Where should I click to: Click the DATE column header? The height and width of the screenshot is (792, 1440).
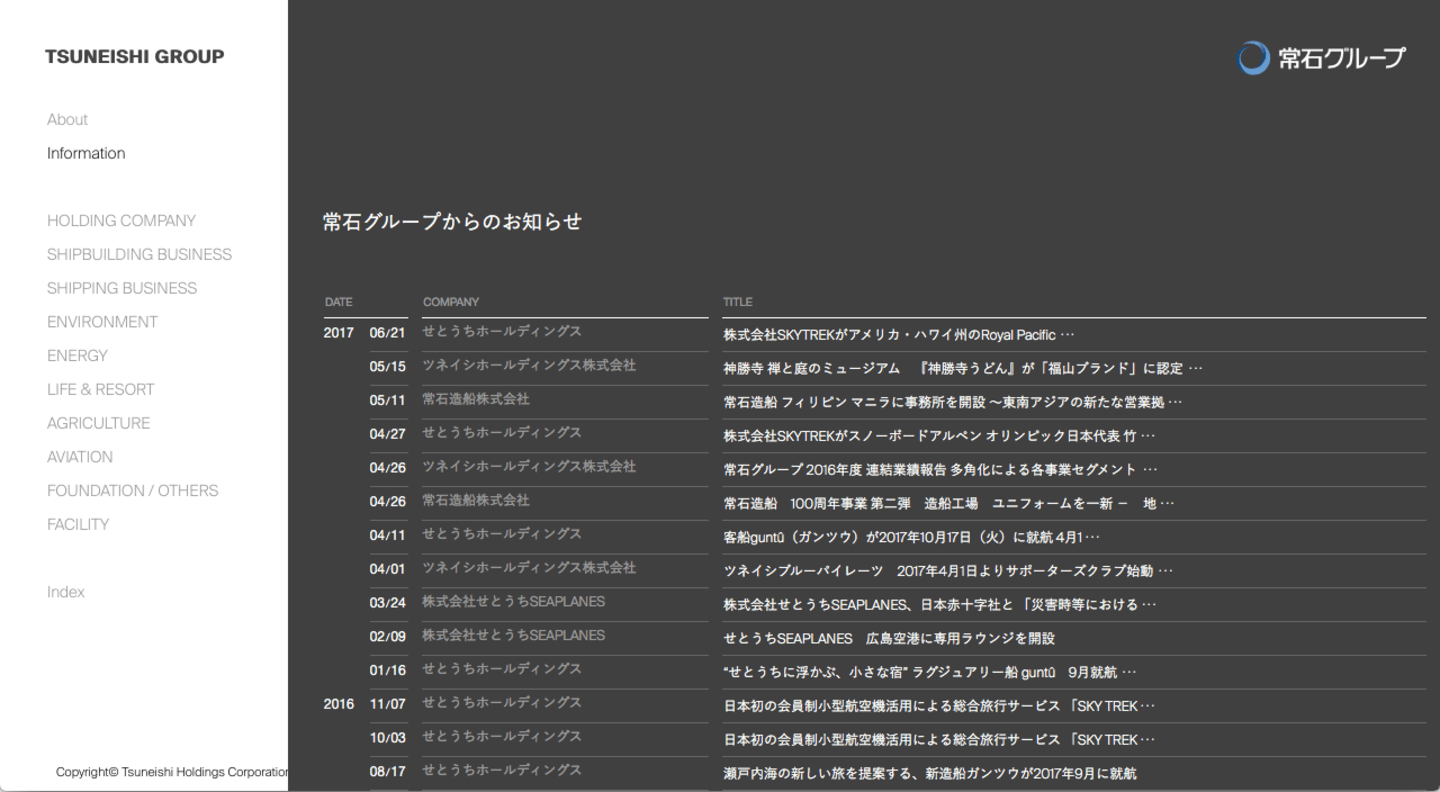pyautogui.click(x=339, y=302)
